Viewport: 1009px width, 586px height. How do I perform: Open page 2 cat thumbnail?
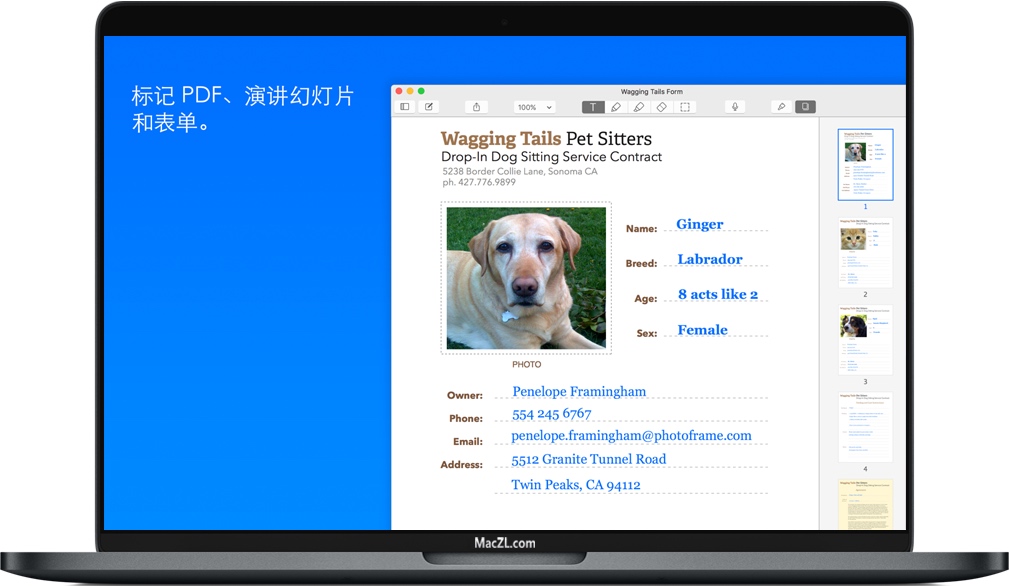866,252
